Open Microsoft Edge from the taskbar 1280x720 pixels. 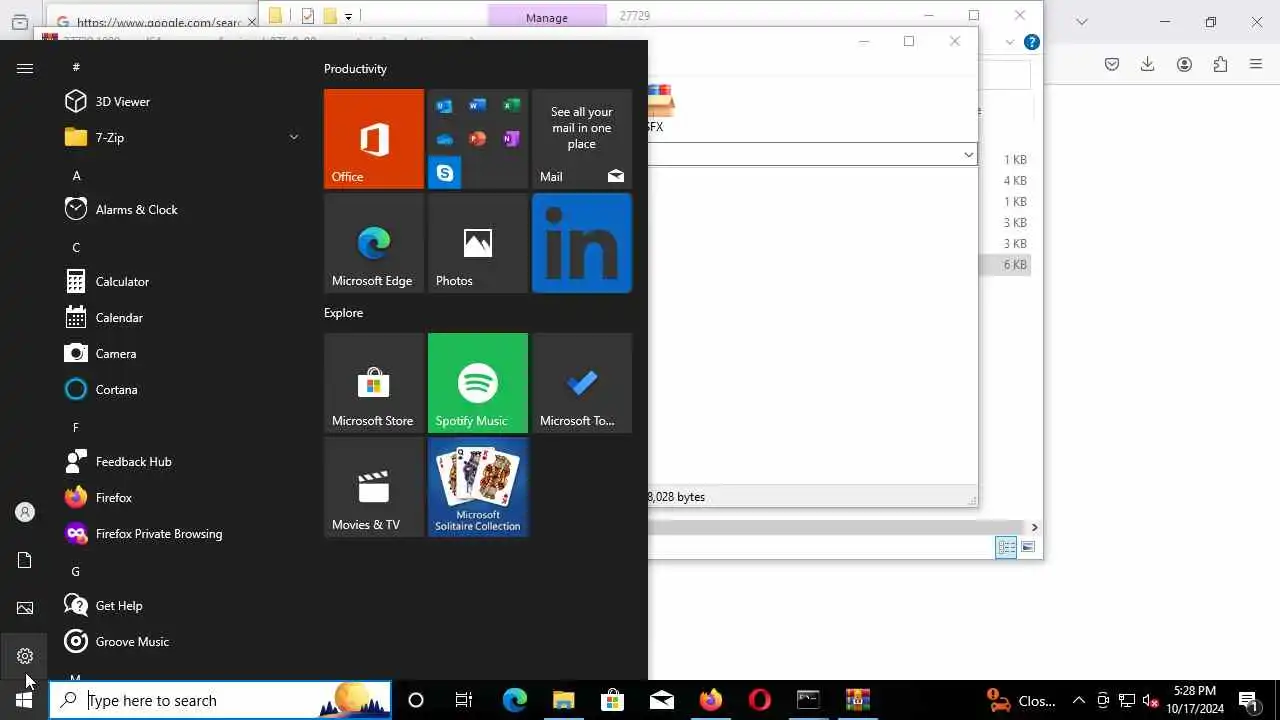point(514,700)
